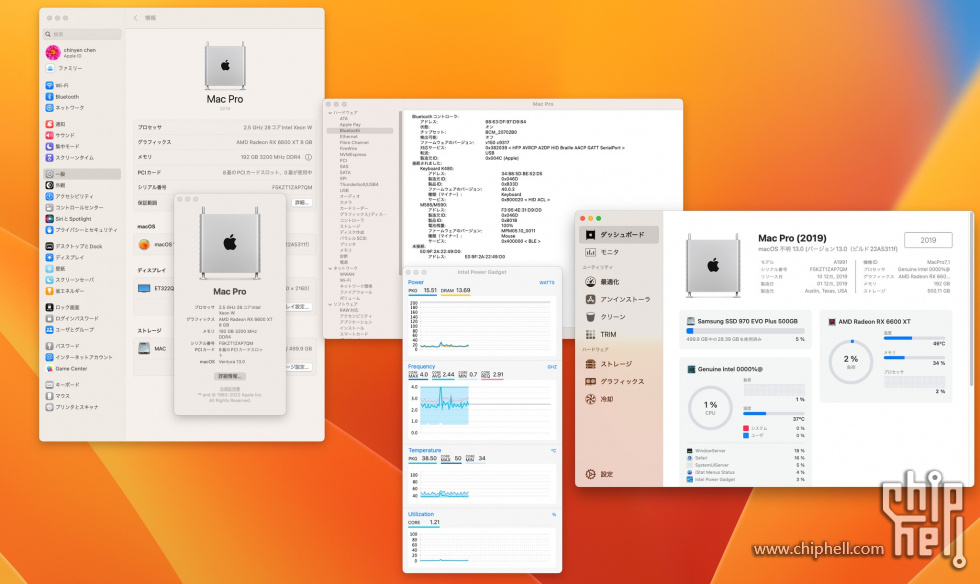980x584 pixels.
Task: Click the System Information sidebar scrollbar
Action: point(400,193)
